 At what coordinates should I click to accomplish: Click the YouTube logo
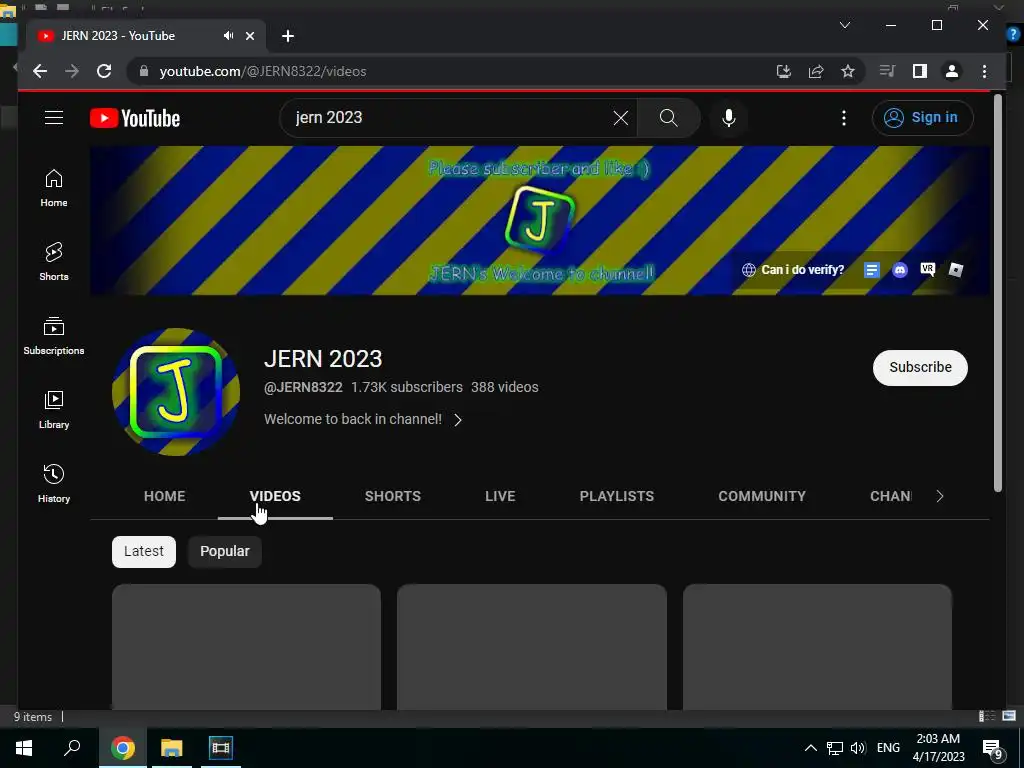tap(135, 118)
